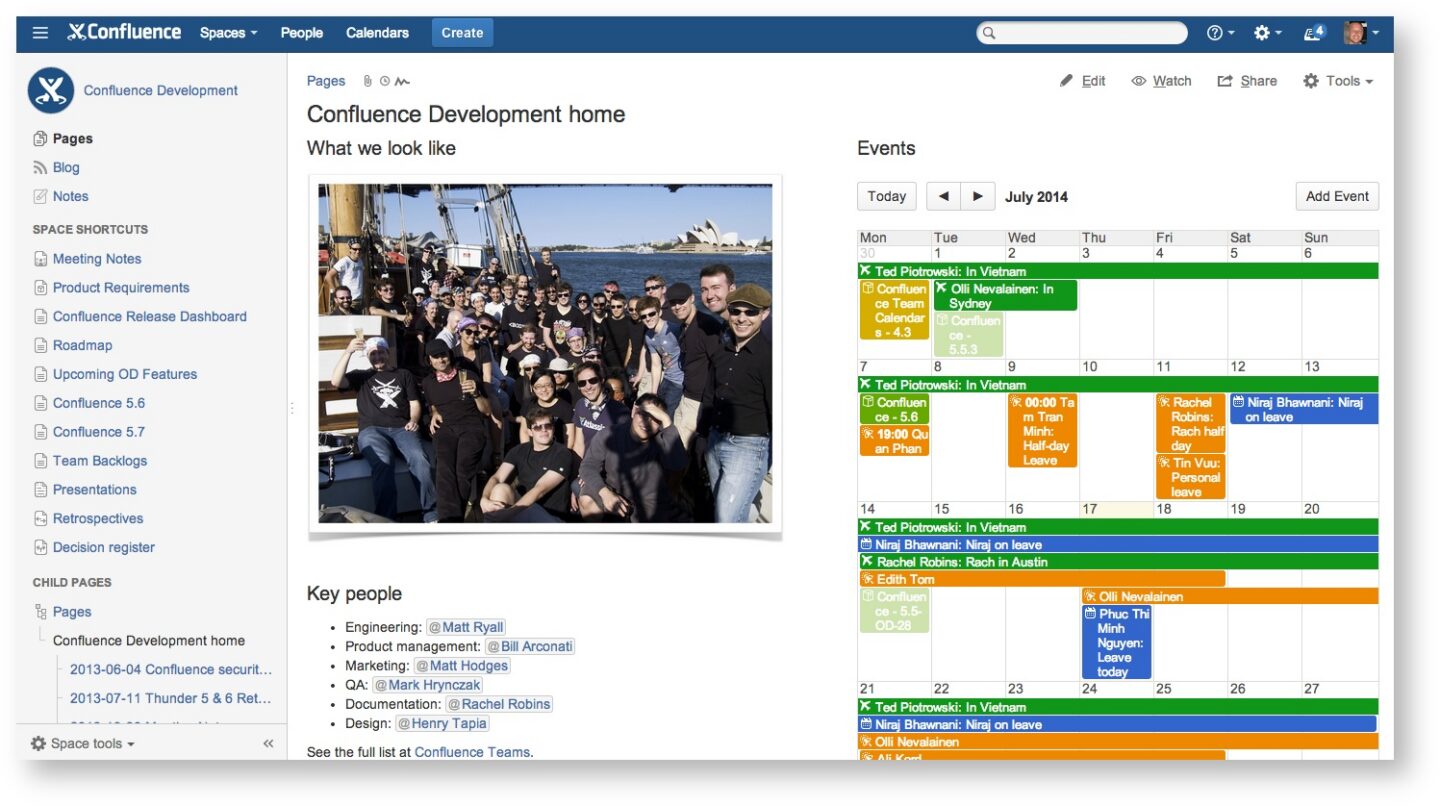Open the administration gear menu
Image resolution: width=1440 pixels, height=806 pixels.
click(1267, 33)
